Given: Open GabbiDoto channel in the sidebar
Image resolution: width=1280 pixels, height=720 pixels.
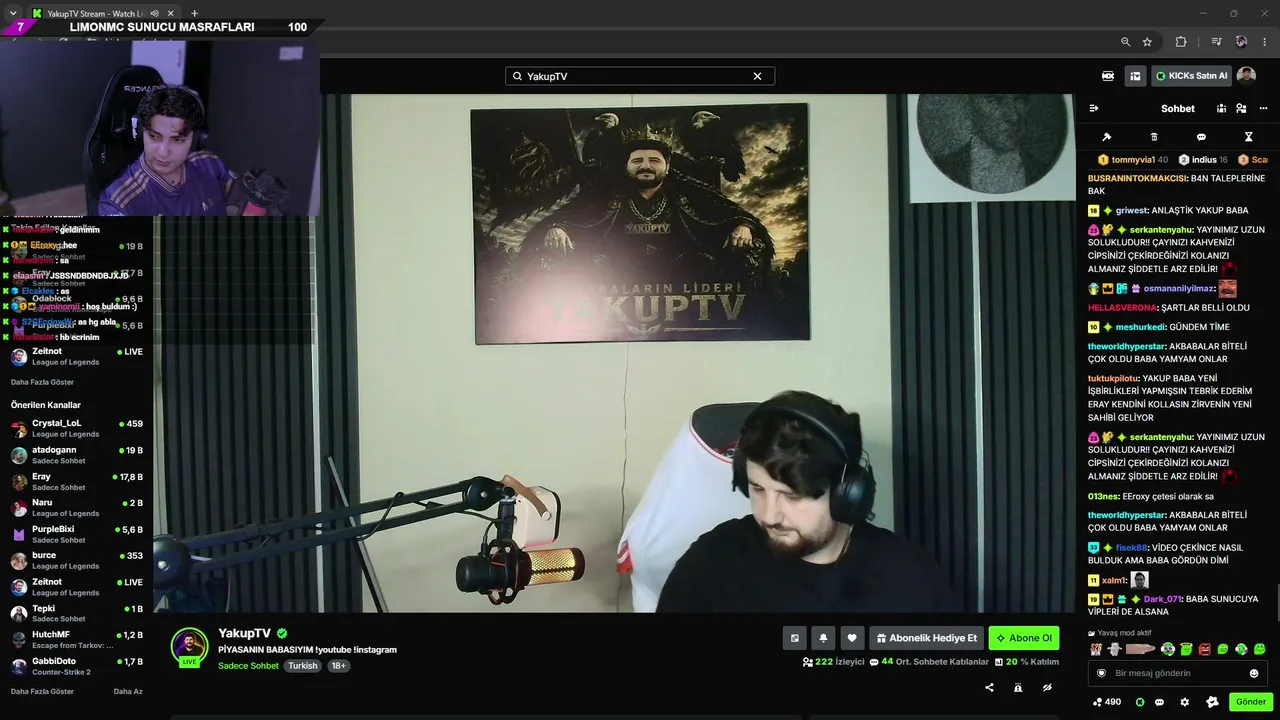Looking at the screenshot, I should coord(77,666).
